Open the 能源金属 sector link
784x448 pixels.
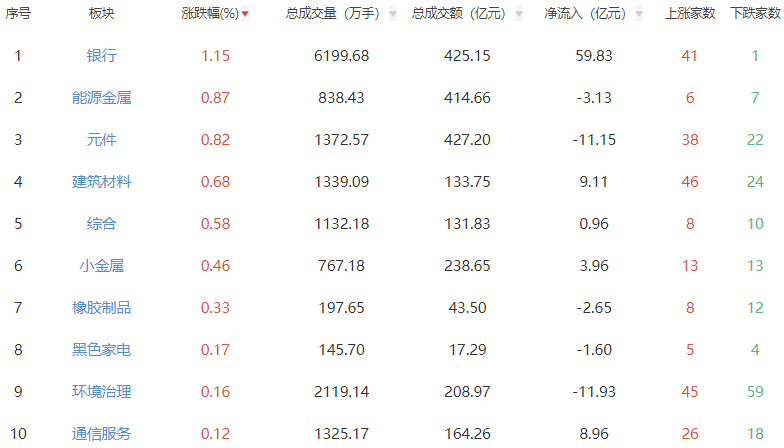pyautogui.click(x=101, y=98)
